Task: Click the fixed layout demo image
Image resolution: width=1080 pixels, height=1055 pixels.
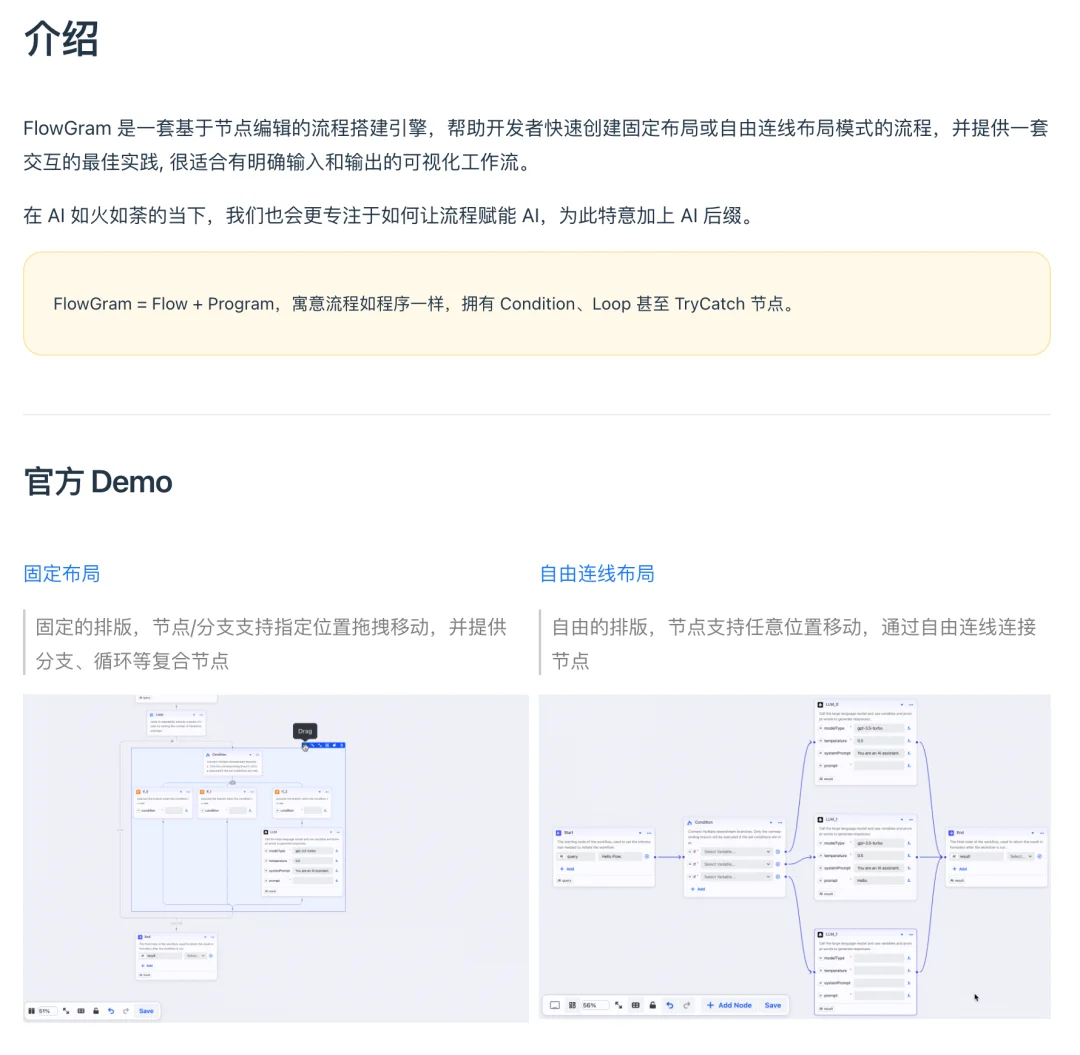Action: (x=276, y=858)
